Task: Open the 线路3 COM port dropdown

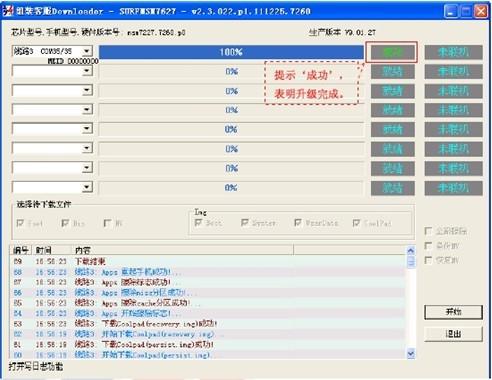Action: pyautogui.click(x=87, y=51)
